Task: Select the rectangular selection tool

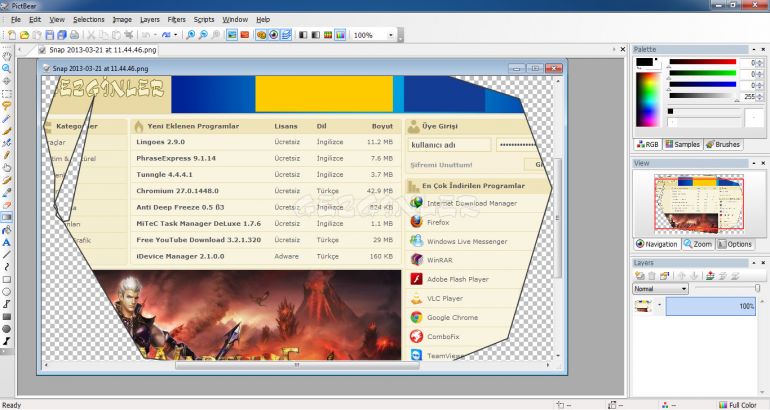Action: pos(6,94)
